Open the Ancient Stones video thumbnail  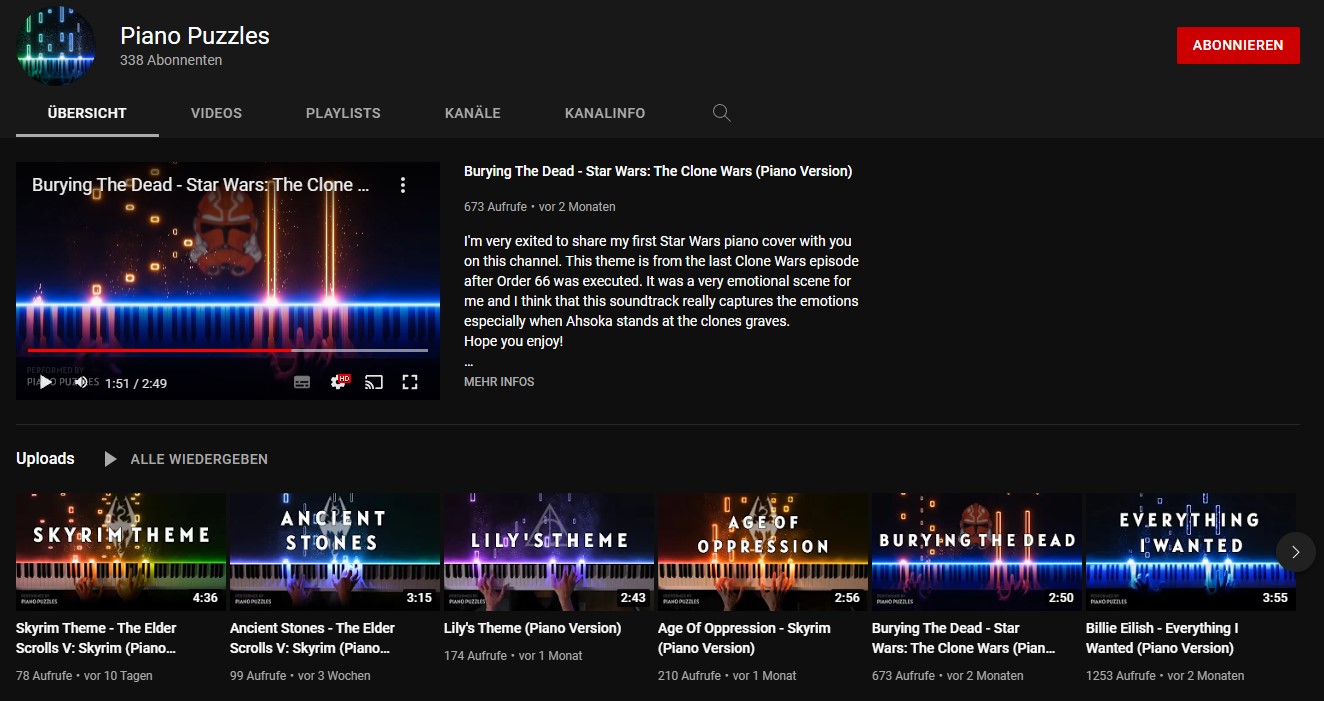(335, 552)
